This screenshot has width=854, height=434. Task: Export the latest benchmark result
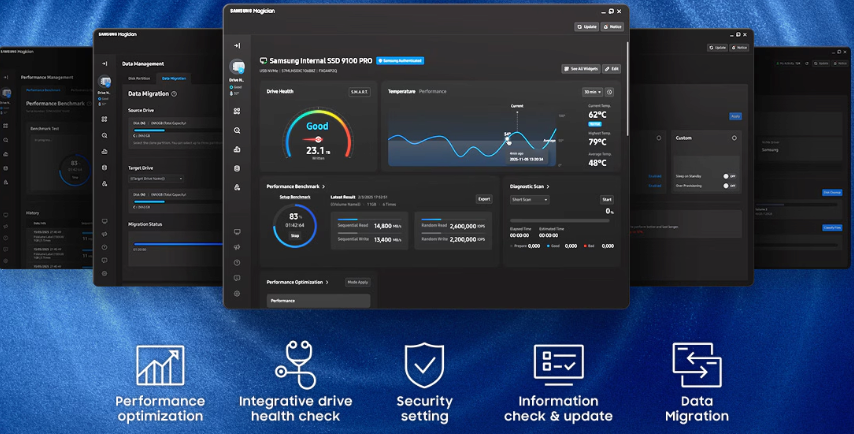pos(484,199)
